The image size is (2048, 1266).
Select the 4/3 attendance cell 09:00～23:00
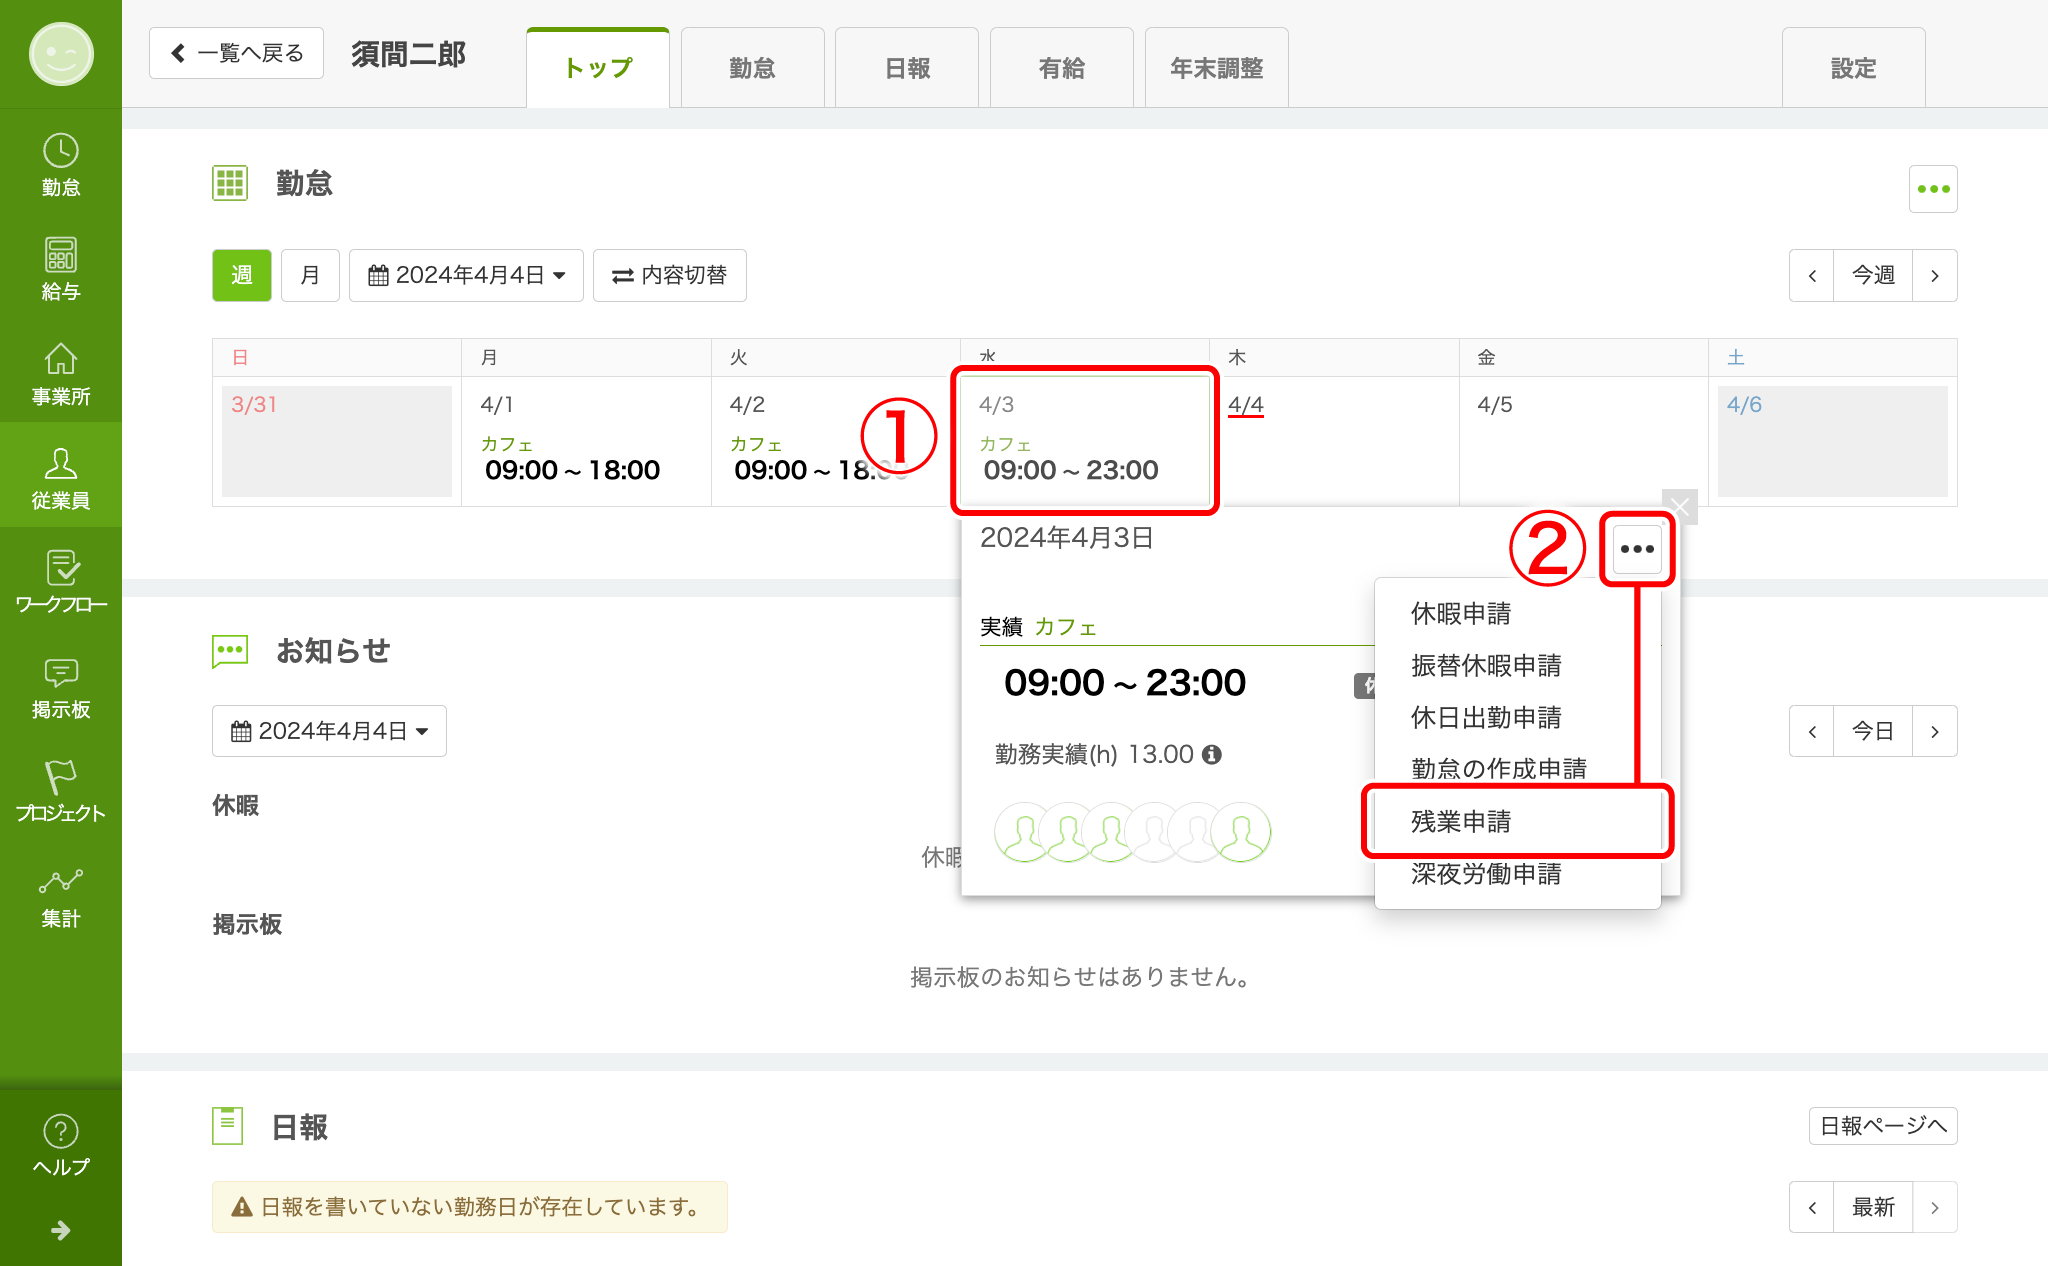tap(1085, 441)
